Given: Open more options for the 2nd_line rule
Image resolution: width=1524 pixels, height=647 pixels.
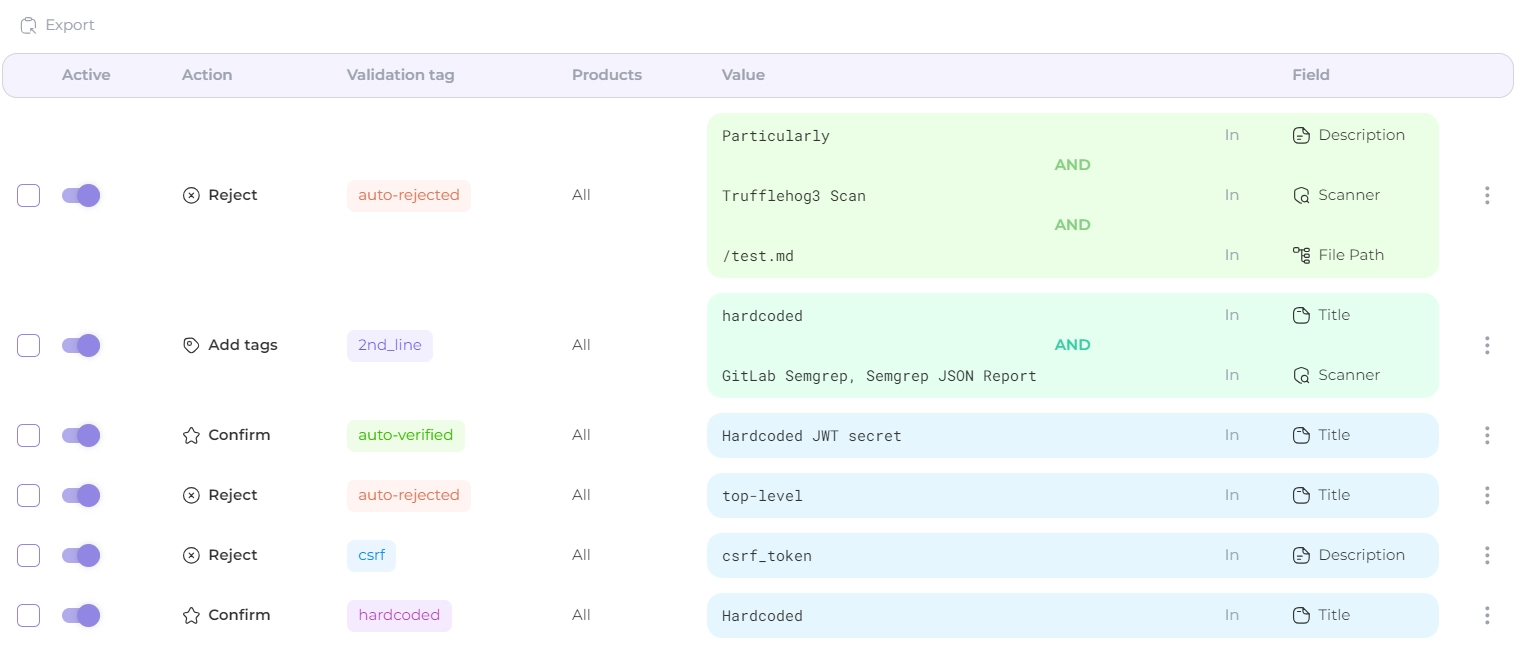Looking at the screenshot, I should click(x=1487, y=345).
